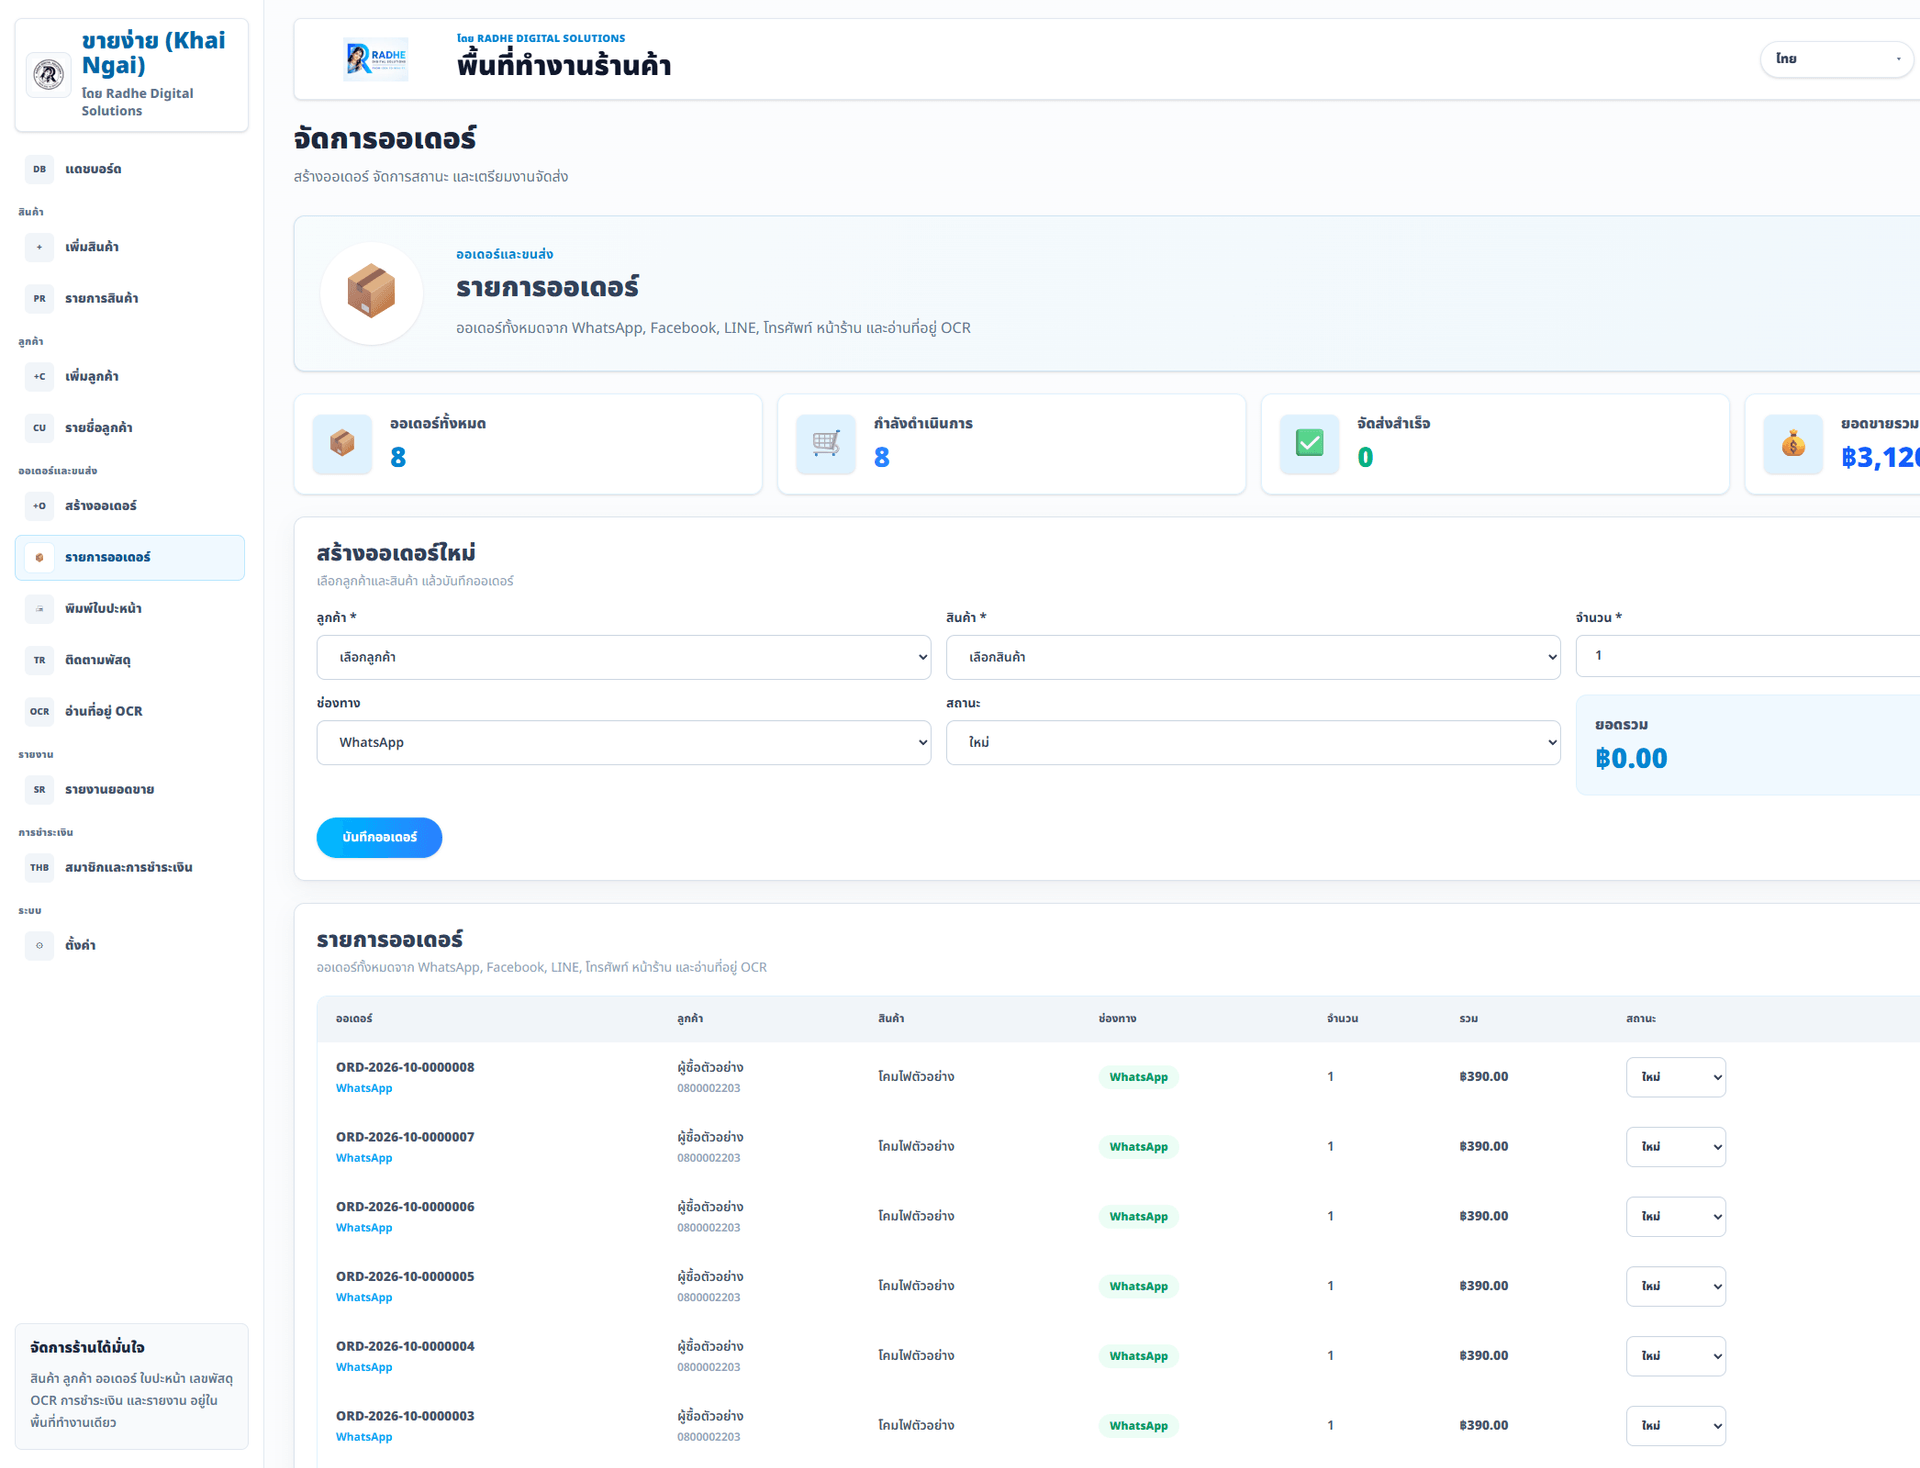Click the +C add customer icon
This screenshot has width=1920, height=1468.
point(39,376)
